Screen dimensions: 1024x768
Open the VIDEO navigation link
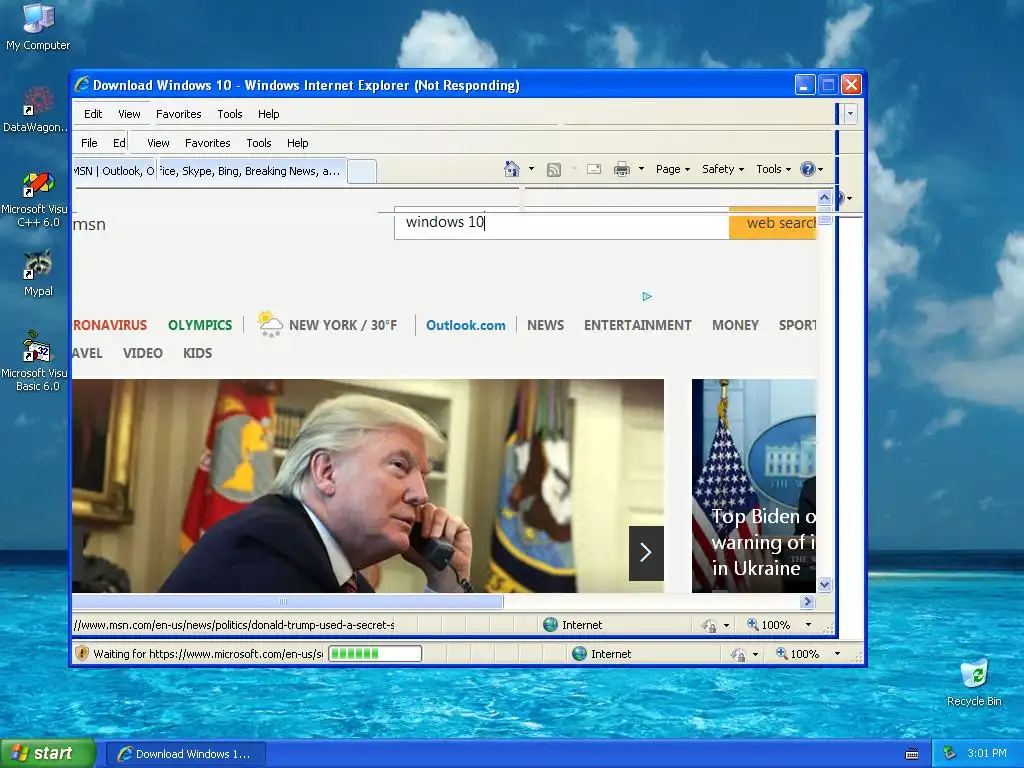click(142, 353)
